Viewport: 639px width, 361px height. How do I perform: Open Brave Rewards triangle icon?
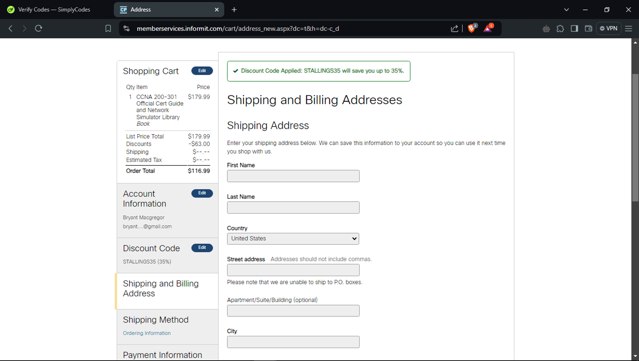pyautogui.click(x=488, y=28)
